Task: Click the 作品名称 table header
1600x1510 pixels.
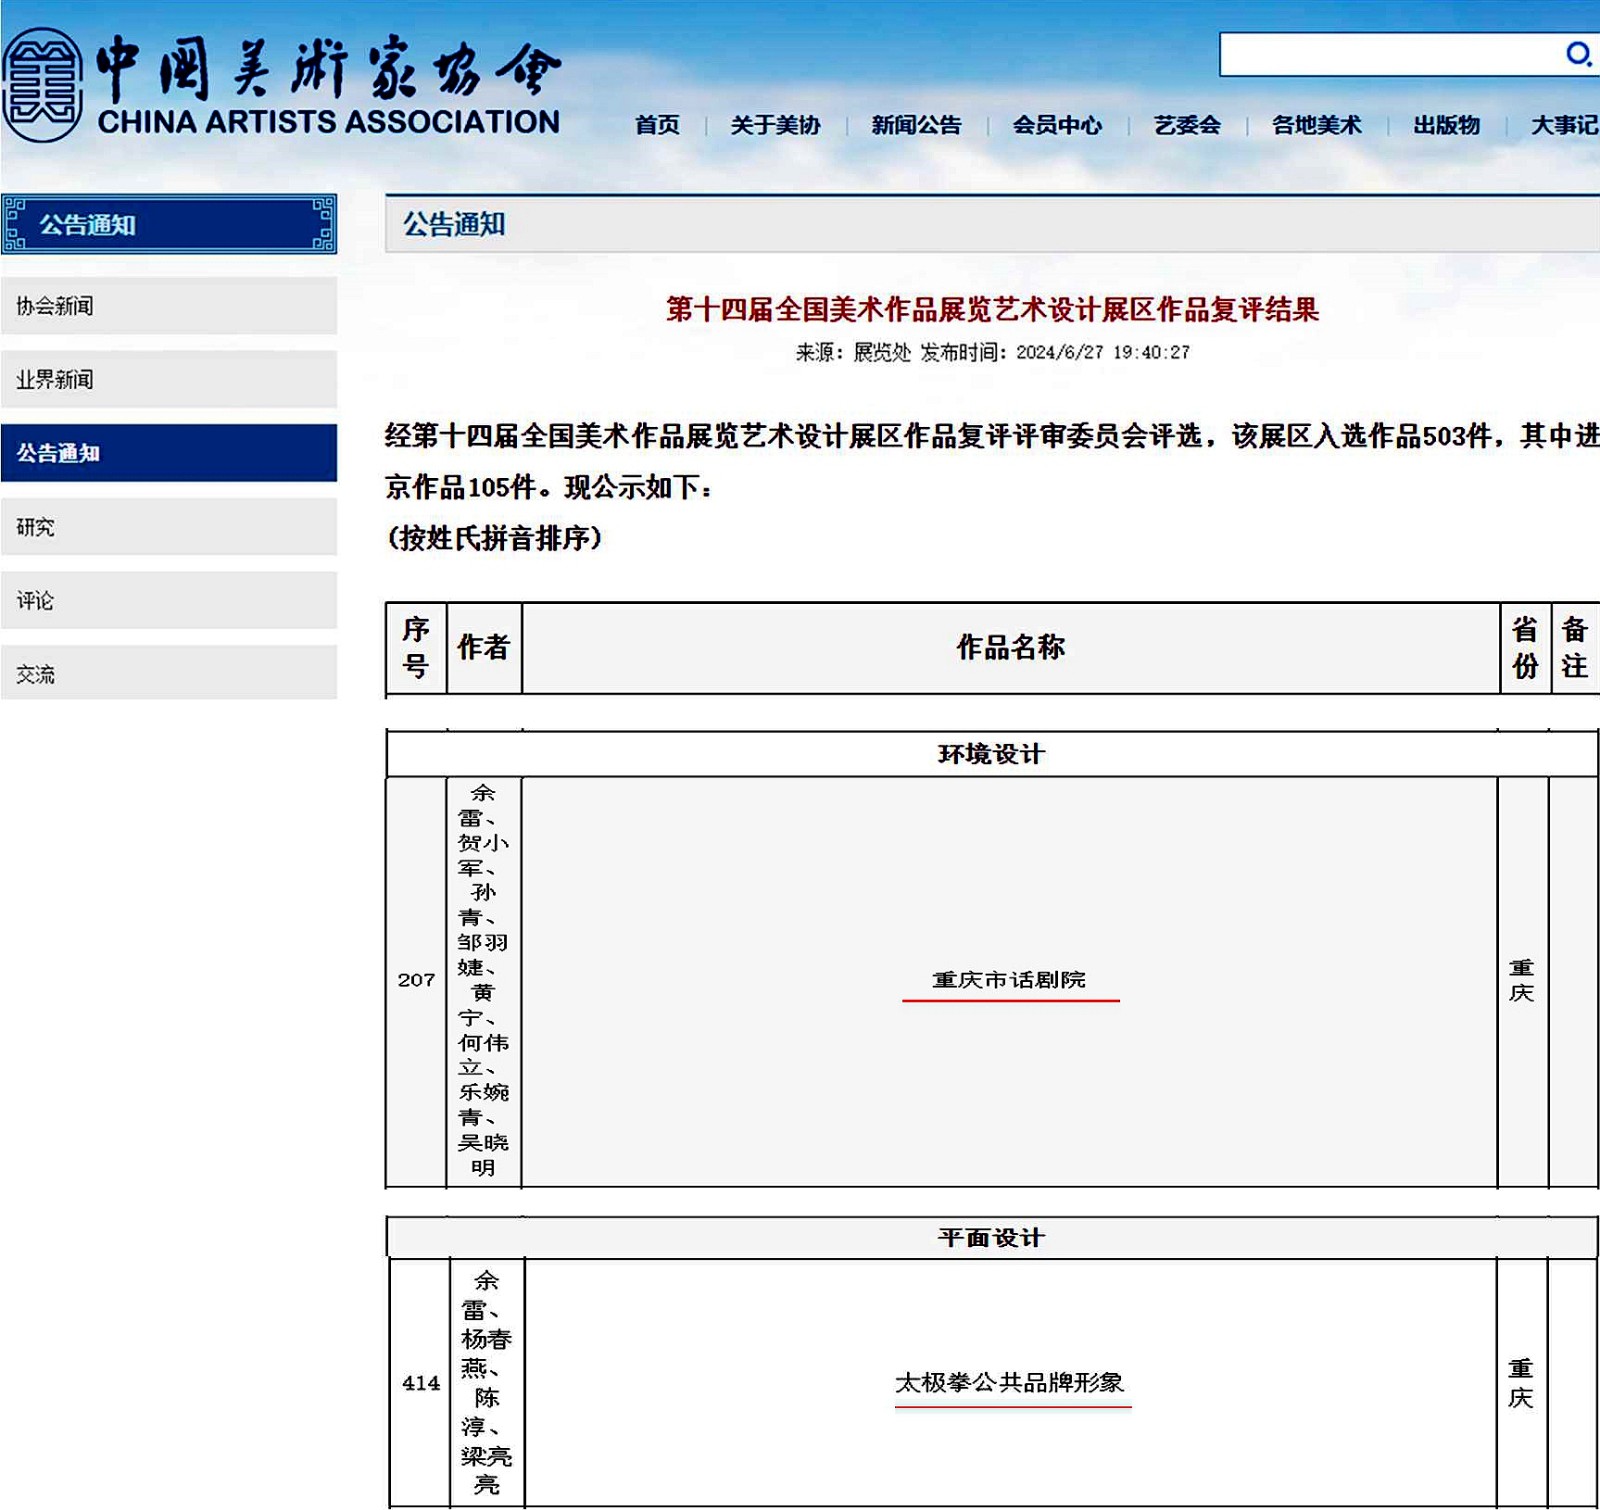Action: tap(1011, 647)
